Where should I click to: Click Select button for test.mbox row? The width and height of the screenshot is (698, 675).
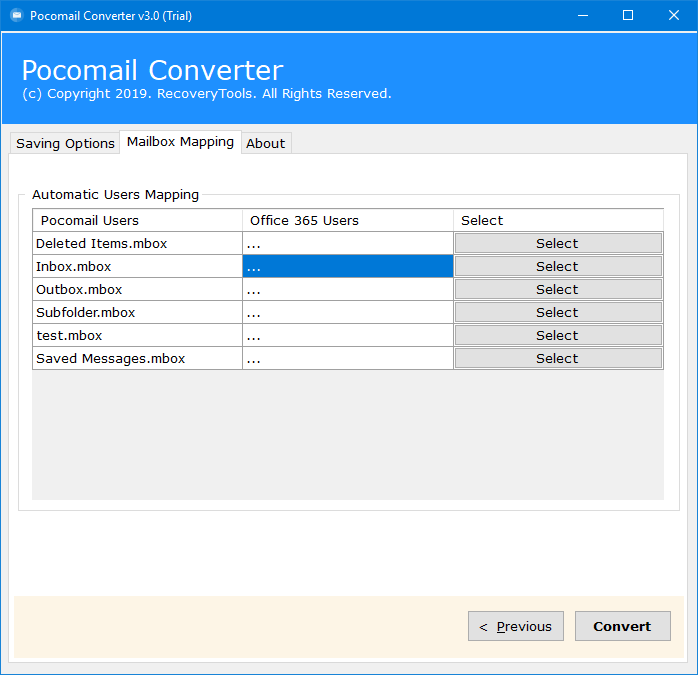(558, 335)
